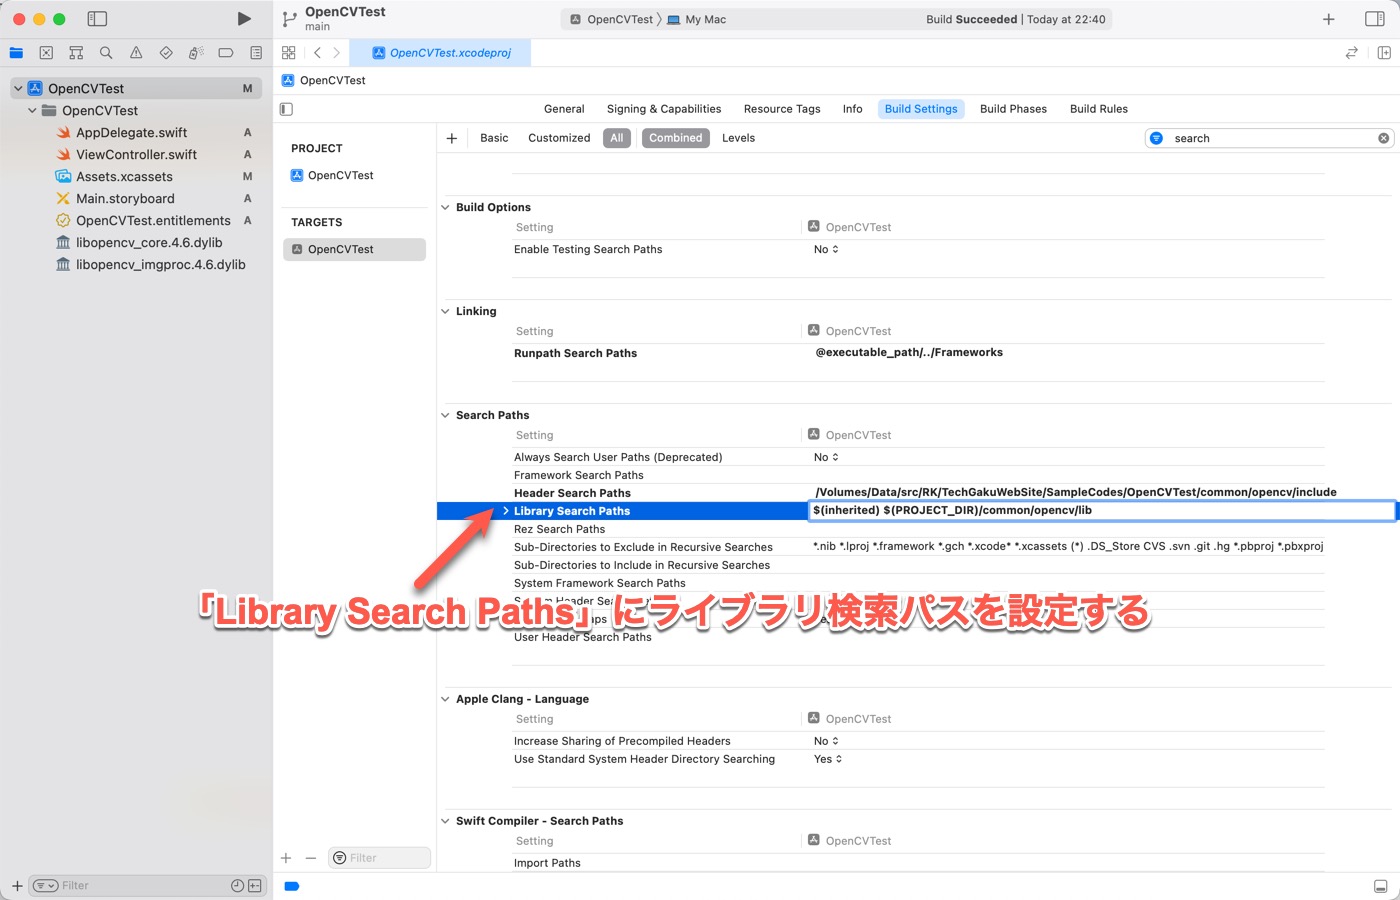Screen dimensions: 1400x900
Task: Choose the My Mac run destination
Action: (x=697, y=19)
